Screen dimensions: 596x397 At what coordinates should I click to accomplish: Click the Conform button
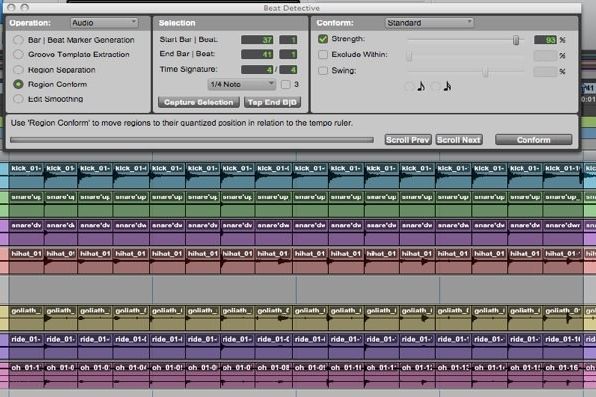tap(534, 140)
